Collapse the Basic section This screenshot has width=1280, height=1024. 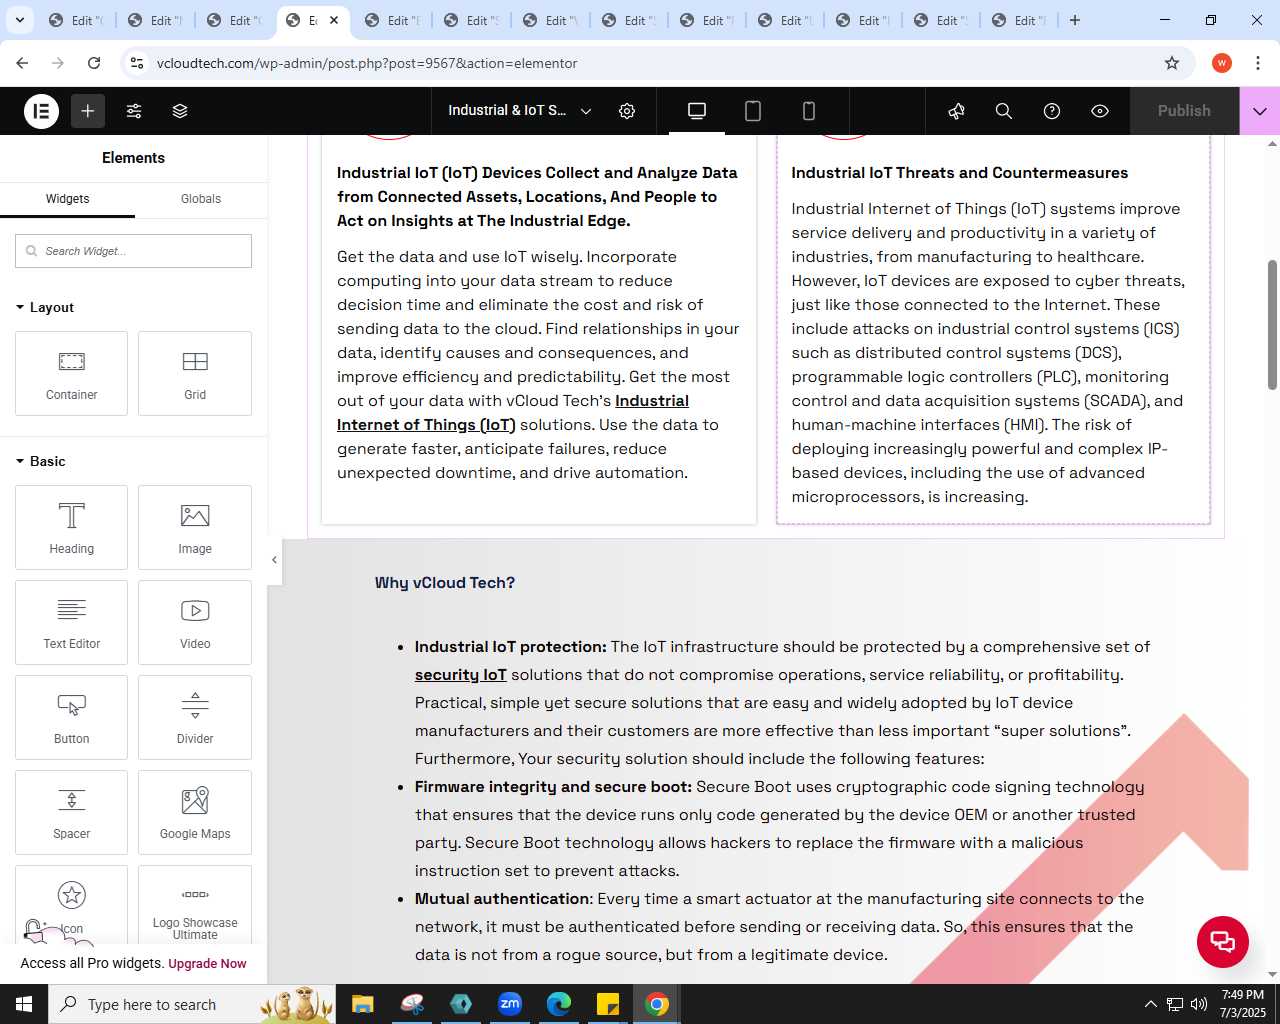(x=41, y=461)
